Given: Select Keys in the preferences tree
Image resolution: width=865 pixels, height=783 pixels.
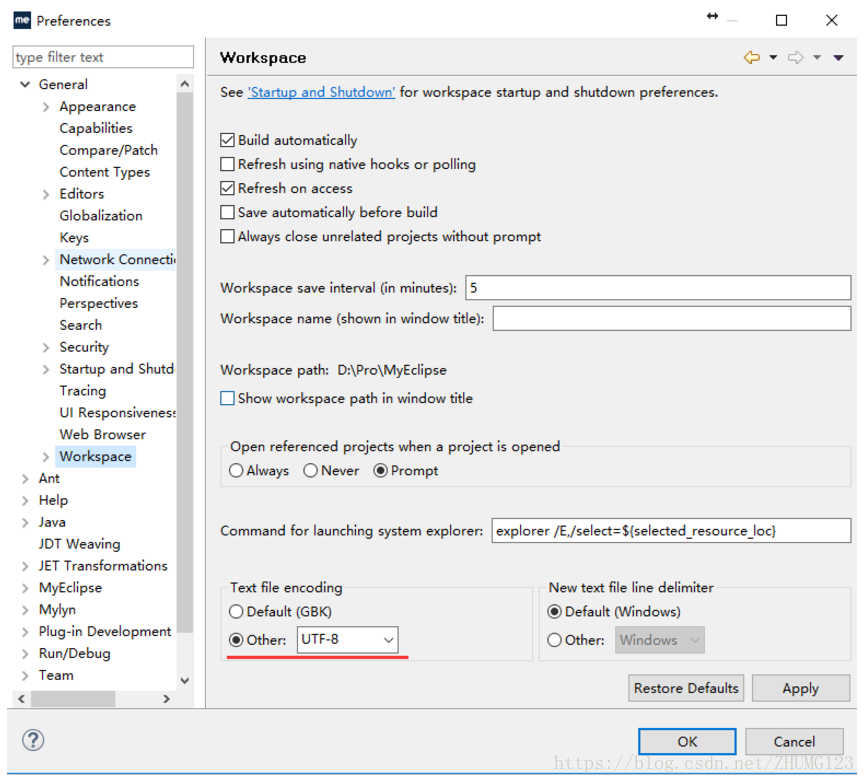Looking at the screenshot, I should point(74,238).
